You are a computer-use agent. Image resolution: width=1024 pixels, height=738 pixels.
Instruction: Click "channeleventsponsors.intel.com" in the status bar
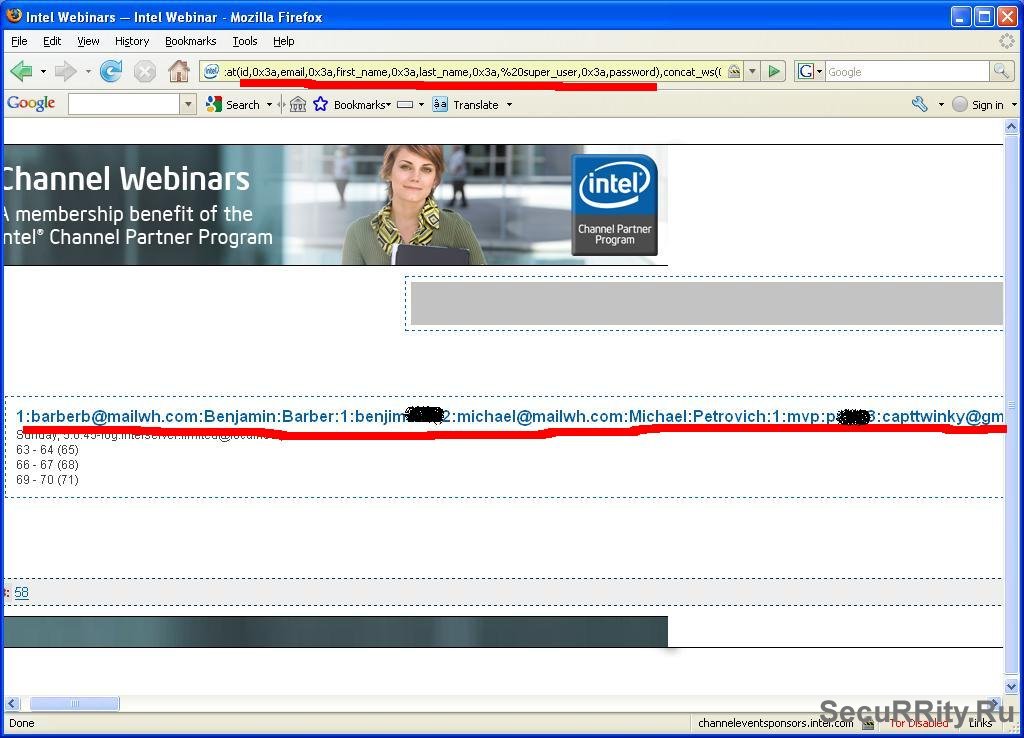[775, 723]
